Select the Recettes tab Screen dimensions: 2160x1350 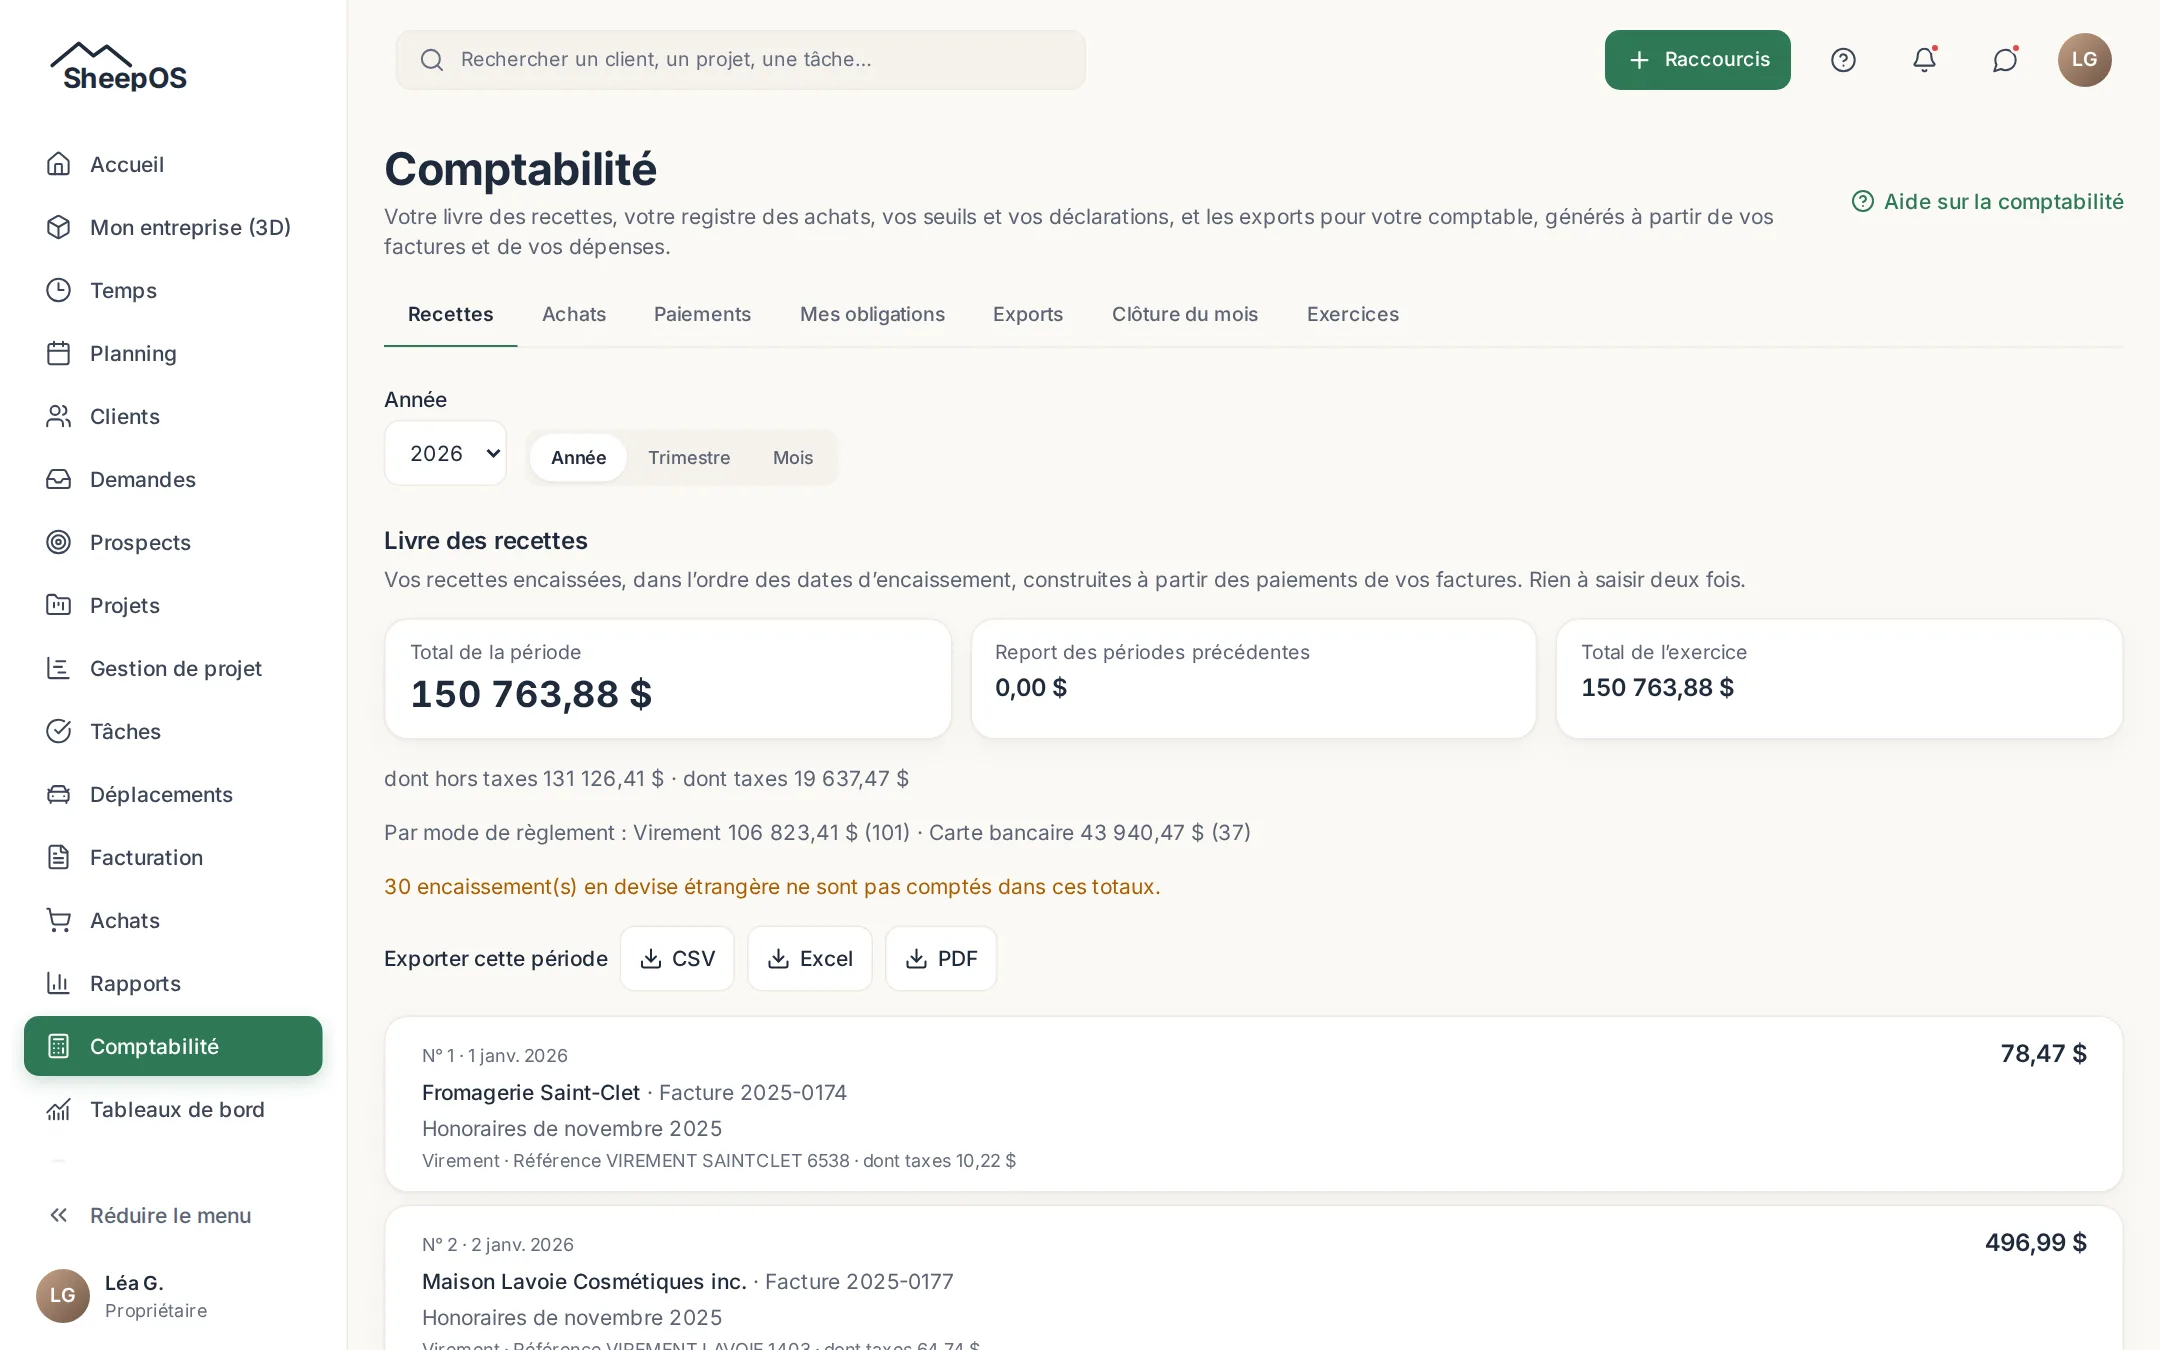tap(451, 314)
